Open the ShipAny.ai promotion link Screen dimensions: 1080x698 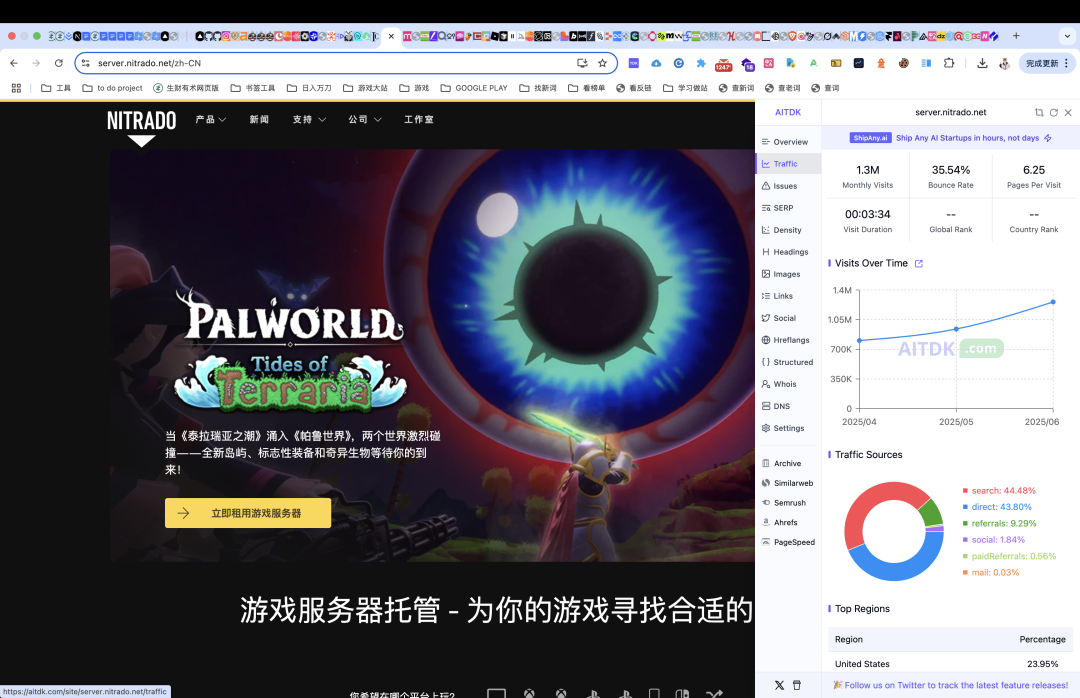pos(951,138)
